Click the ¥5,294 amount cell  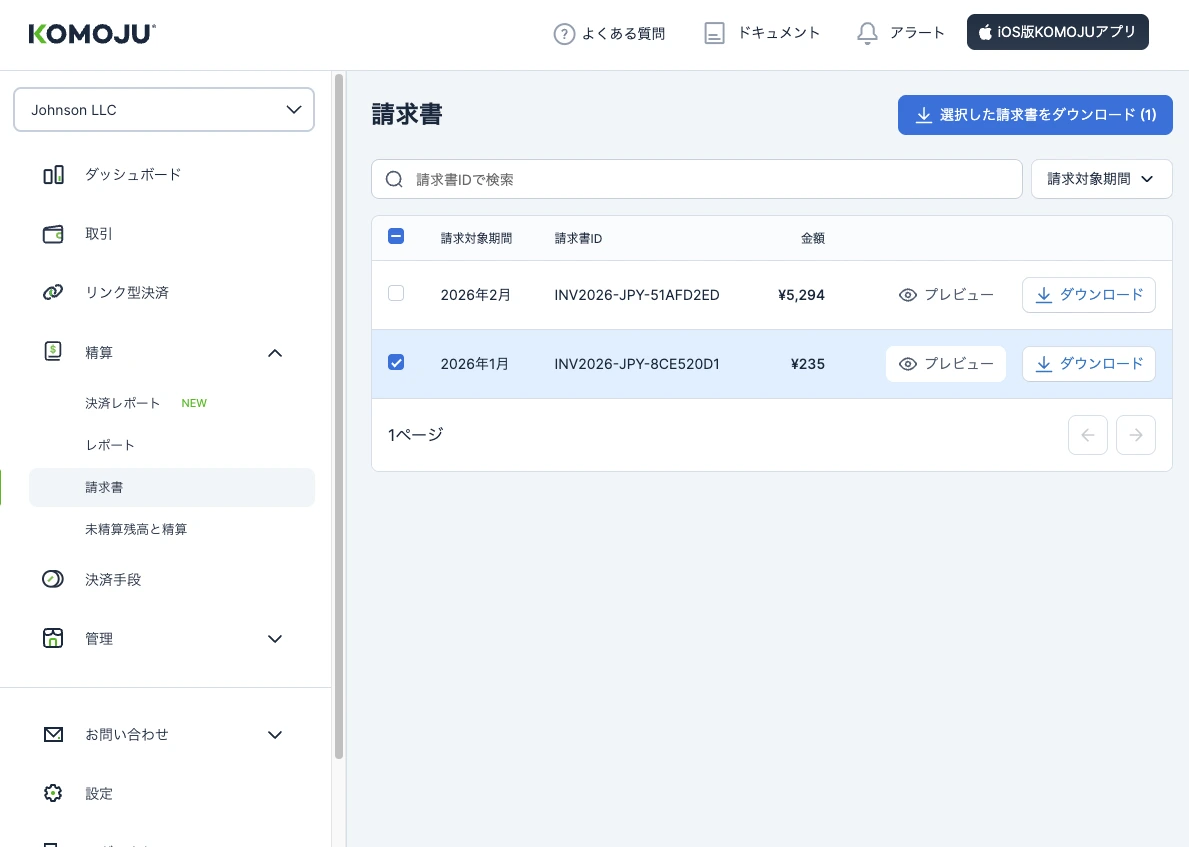[x=802, y=295]
